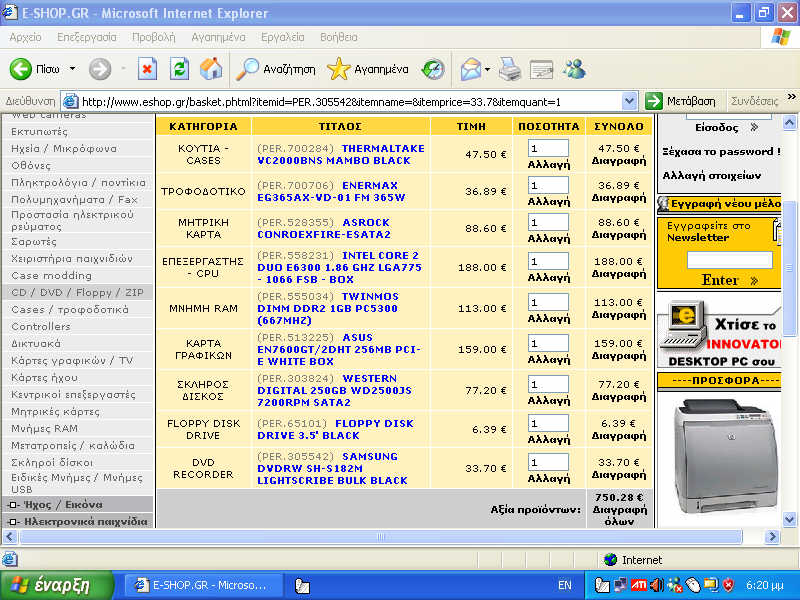Click the horizontal scrollbar right arrow
800x600 pixels.
(772, 537)
